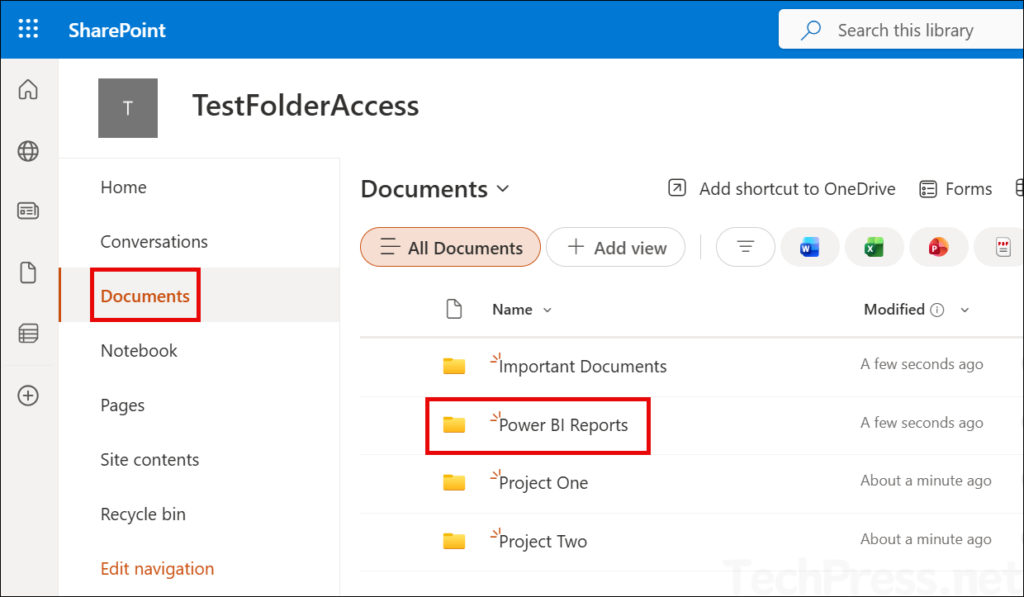The width and height of the screenshot is (1024, 597).
Task: Go to Home in site navigation
Action: tap(123, 187)
